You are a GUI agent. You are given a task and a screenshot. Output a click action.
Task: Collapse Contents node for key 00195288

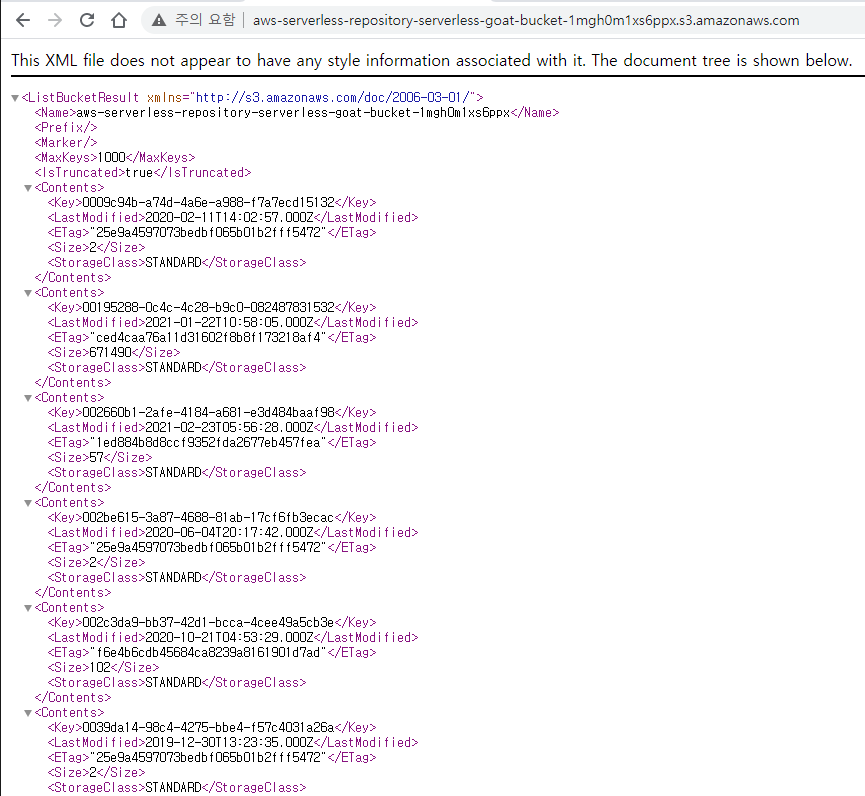click(x=28, y=293)
